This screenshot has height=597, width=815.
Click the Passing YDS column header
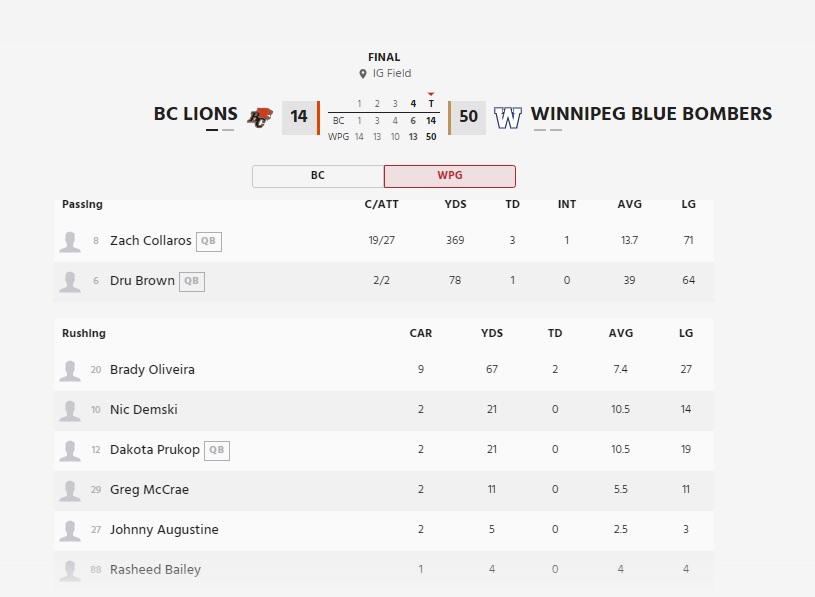point(455,204)
